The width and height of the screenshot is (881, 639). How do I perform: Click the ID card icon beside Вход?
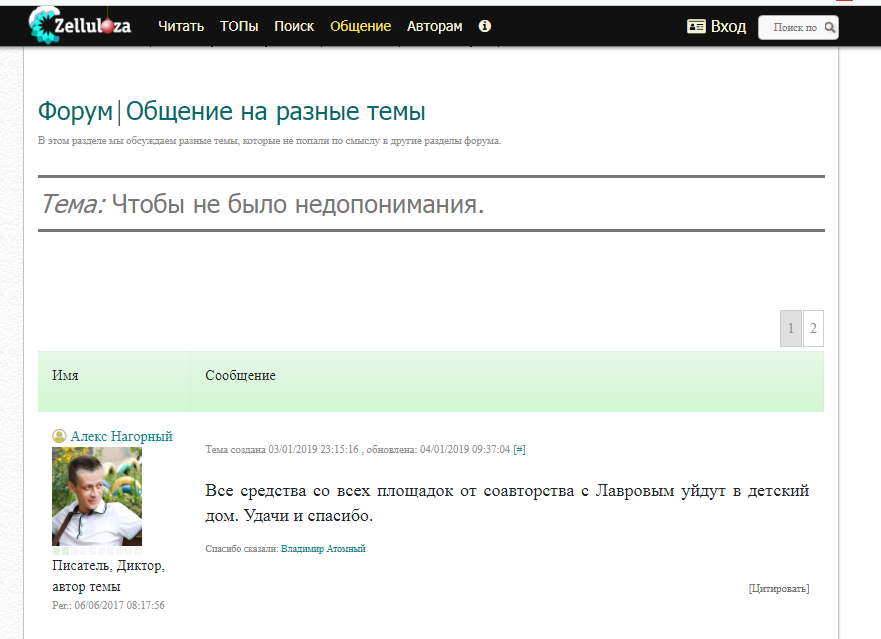[697, 27]
